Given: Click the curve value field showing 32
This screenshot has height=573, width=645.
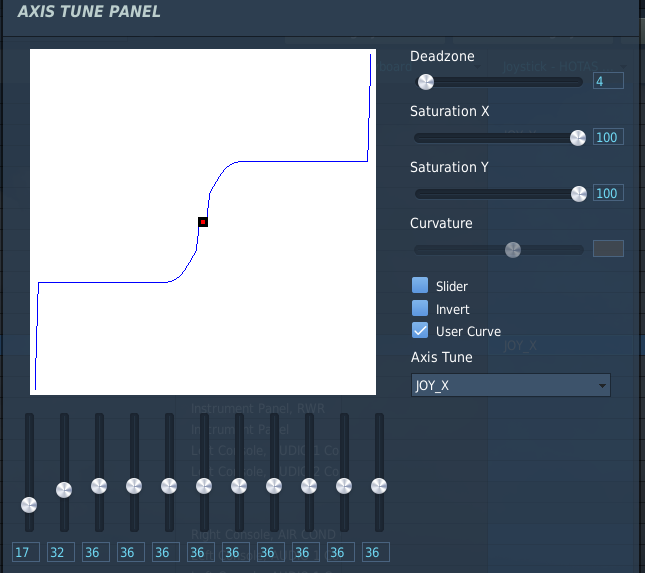Looking at the screenshot, I should (x=61, y=552).
